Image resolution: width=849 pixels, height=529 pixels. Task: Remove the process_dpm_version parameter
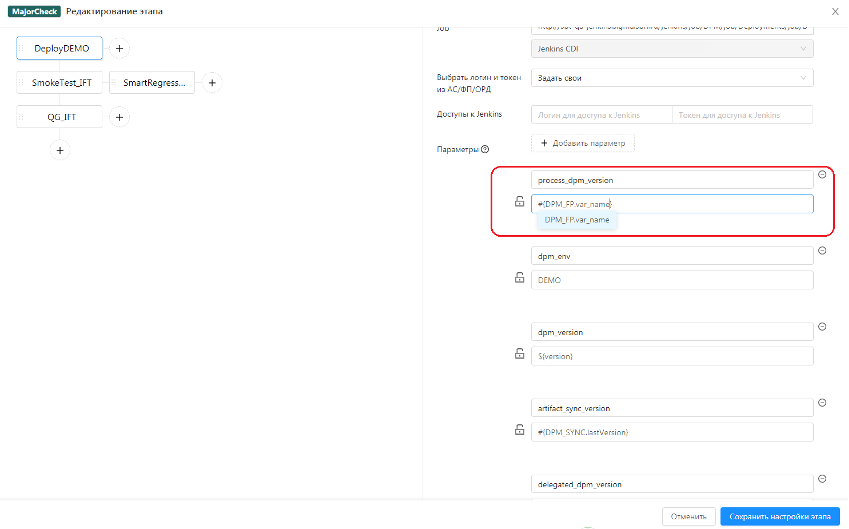(x=822, y=174)
